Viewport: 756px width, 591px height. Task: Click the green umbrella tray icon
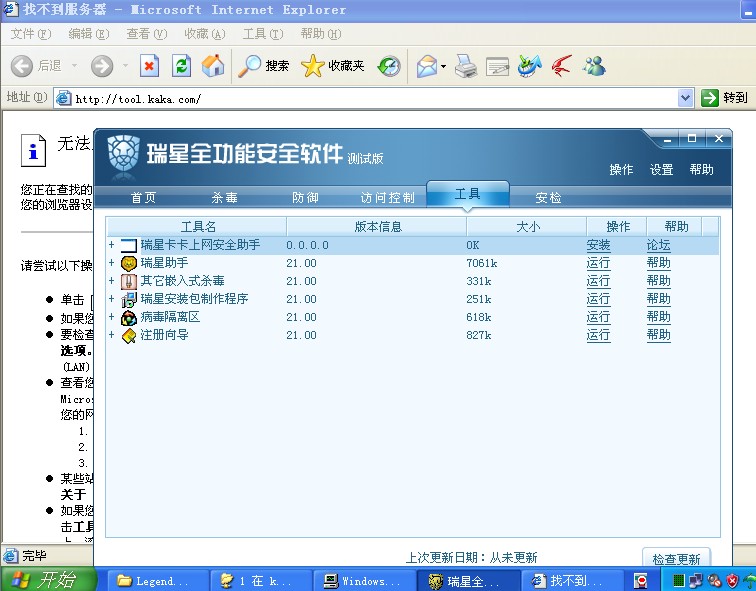click(x=749, y=580)
